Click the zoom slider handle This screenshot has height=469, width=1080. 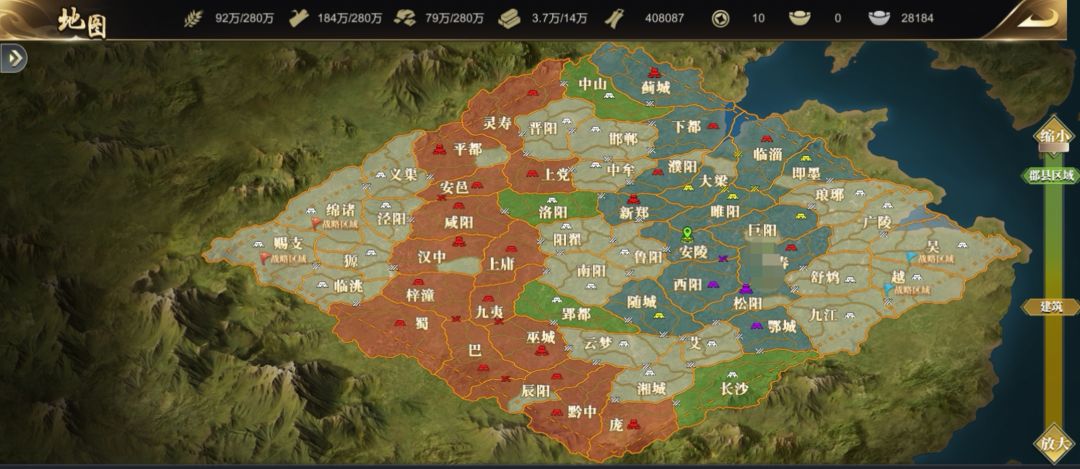(1054, 147)
